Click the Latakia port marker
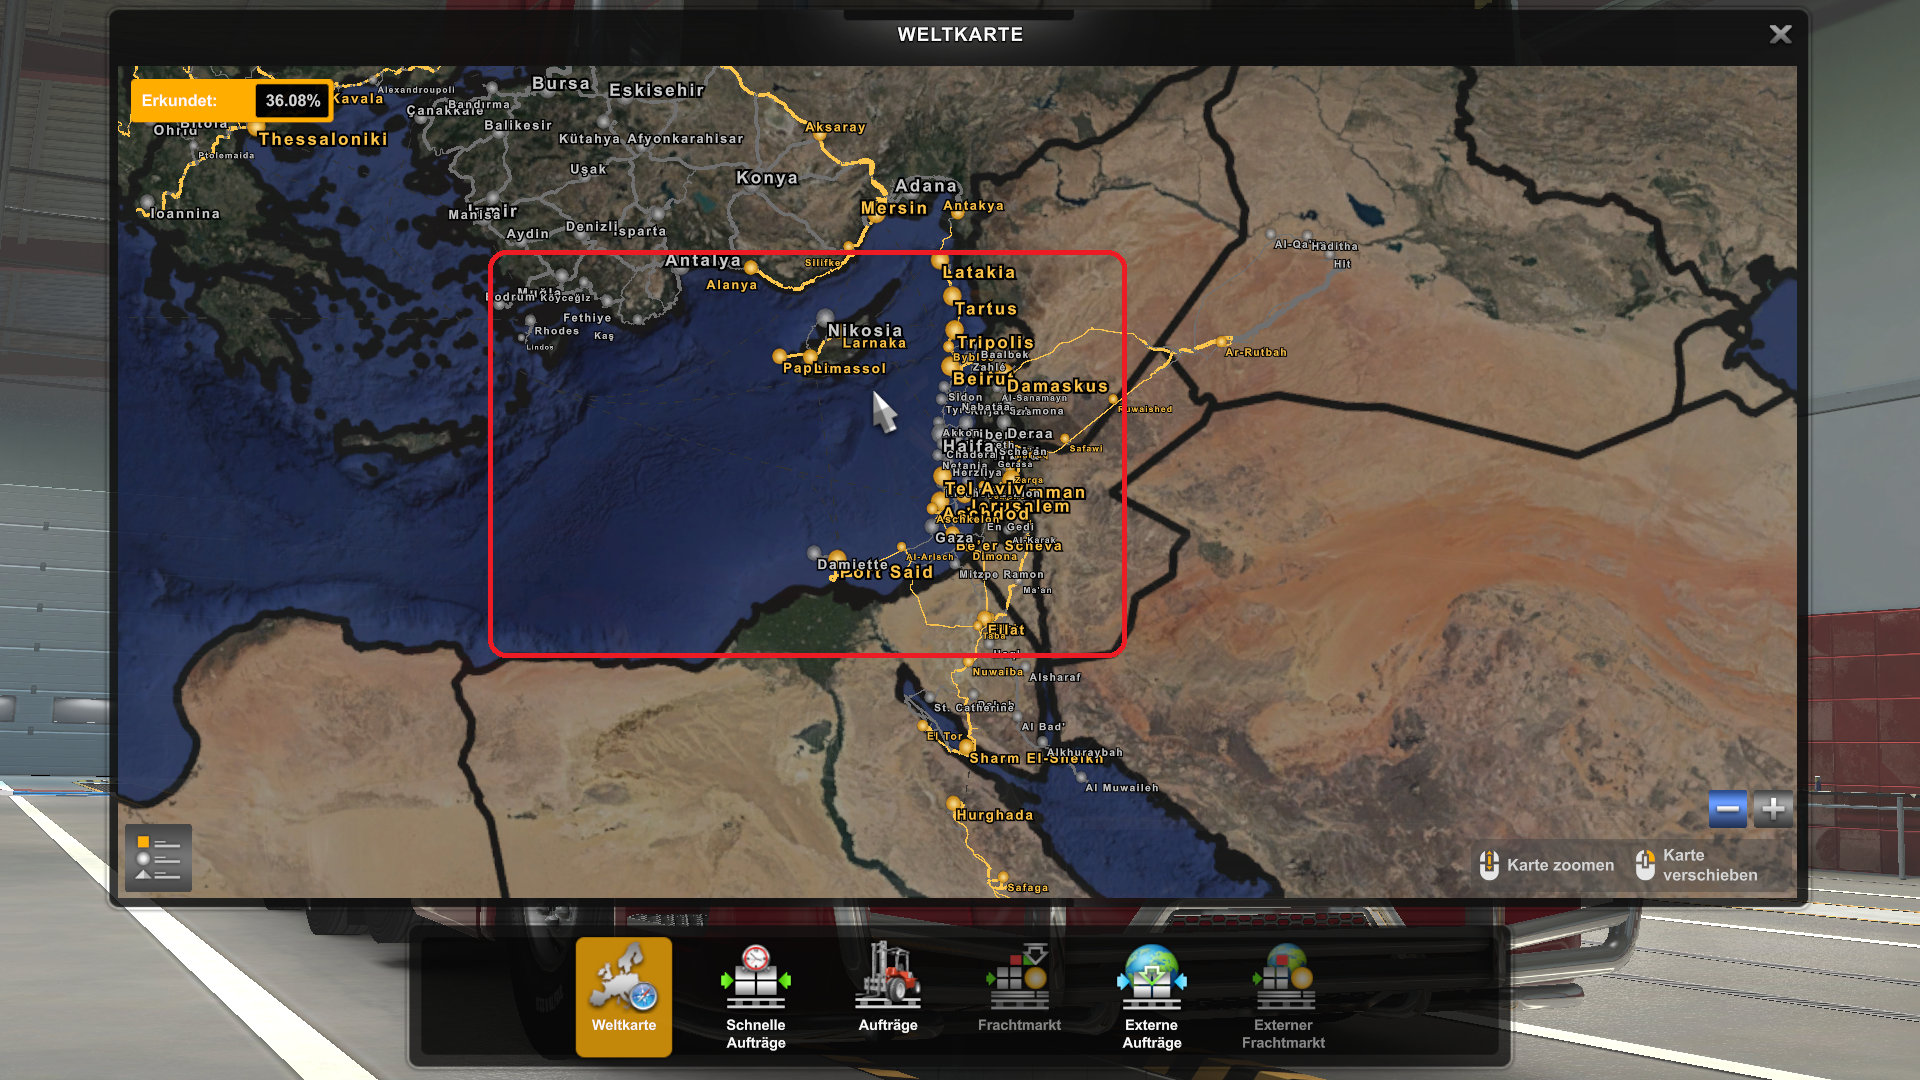Image resolution: width=1920 pixels, height=1080 pixels. click(x=940, y=261)
